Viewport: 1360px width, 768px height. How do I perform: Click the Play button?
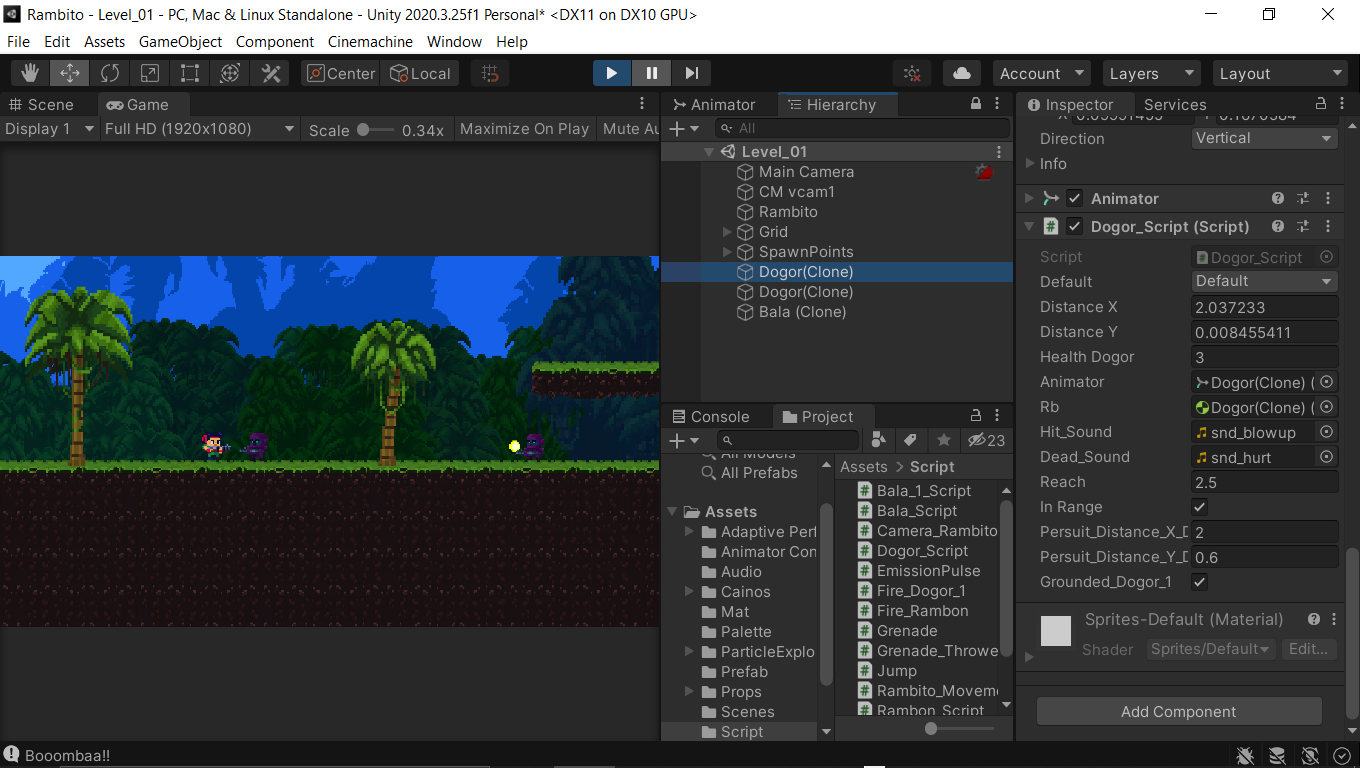pos(611,73)
